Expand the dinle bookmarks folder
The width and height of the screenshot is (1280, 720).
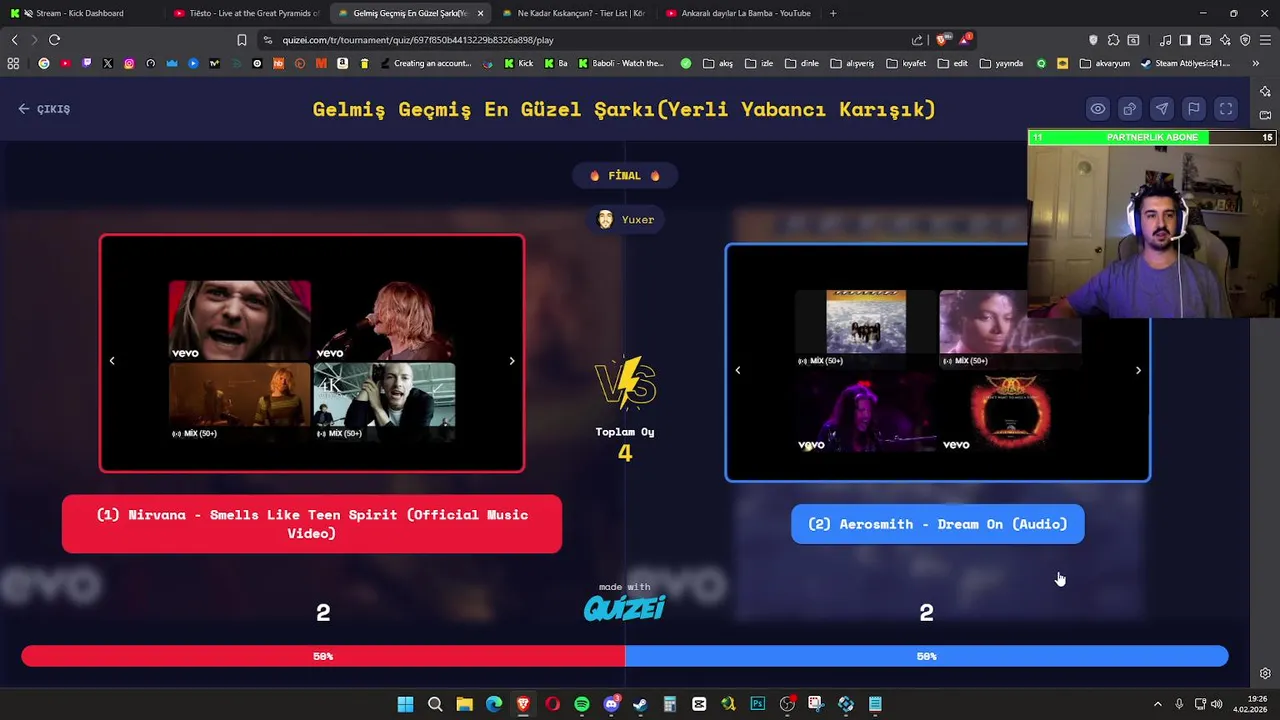(802, 63)
